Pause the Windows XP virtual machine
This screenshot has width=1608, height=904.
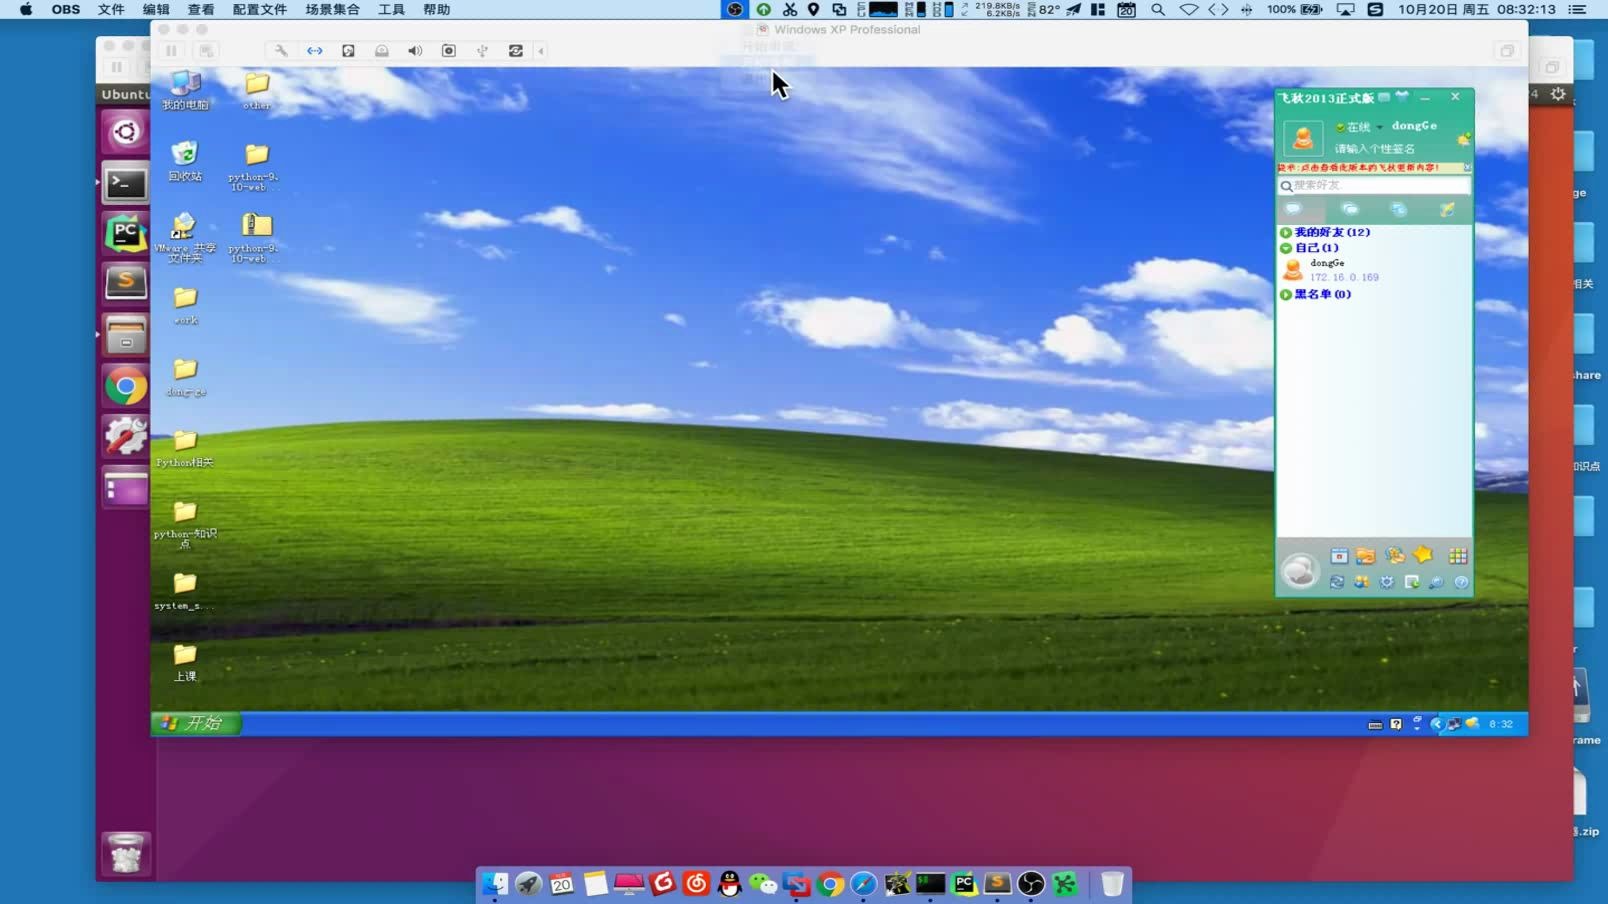tap(171, 51)
